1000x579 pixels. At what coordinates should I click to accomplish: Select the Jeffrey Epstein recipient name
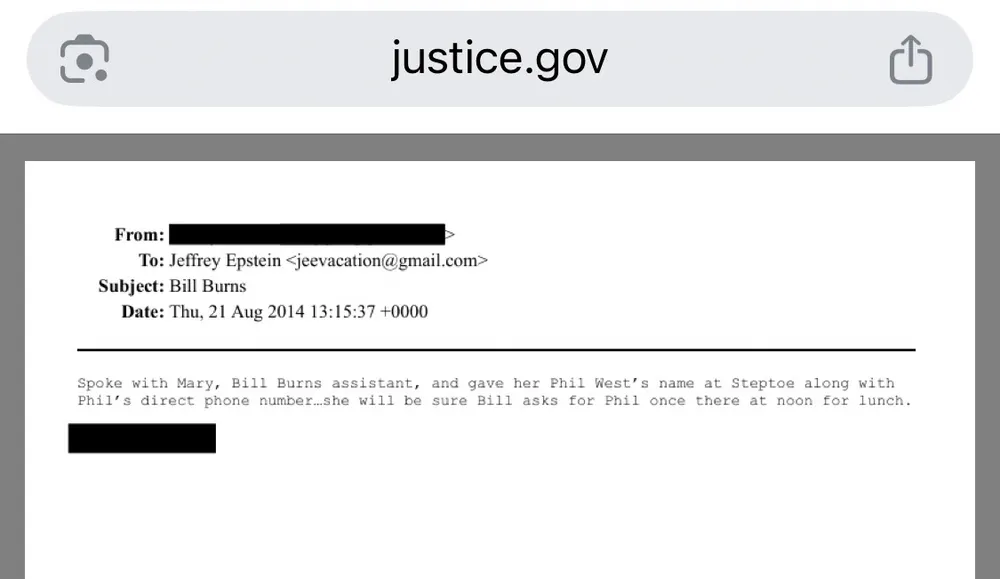[x=225, y=261]
